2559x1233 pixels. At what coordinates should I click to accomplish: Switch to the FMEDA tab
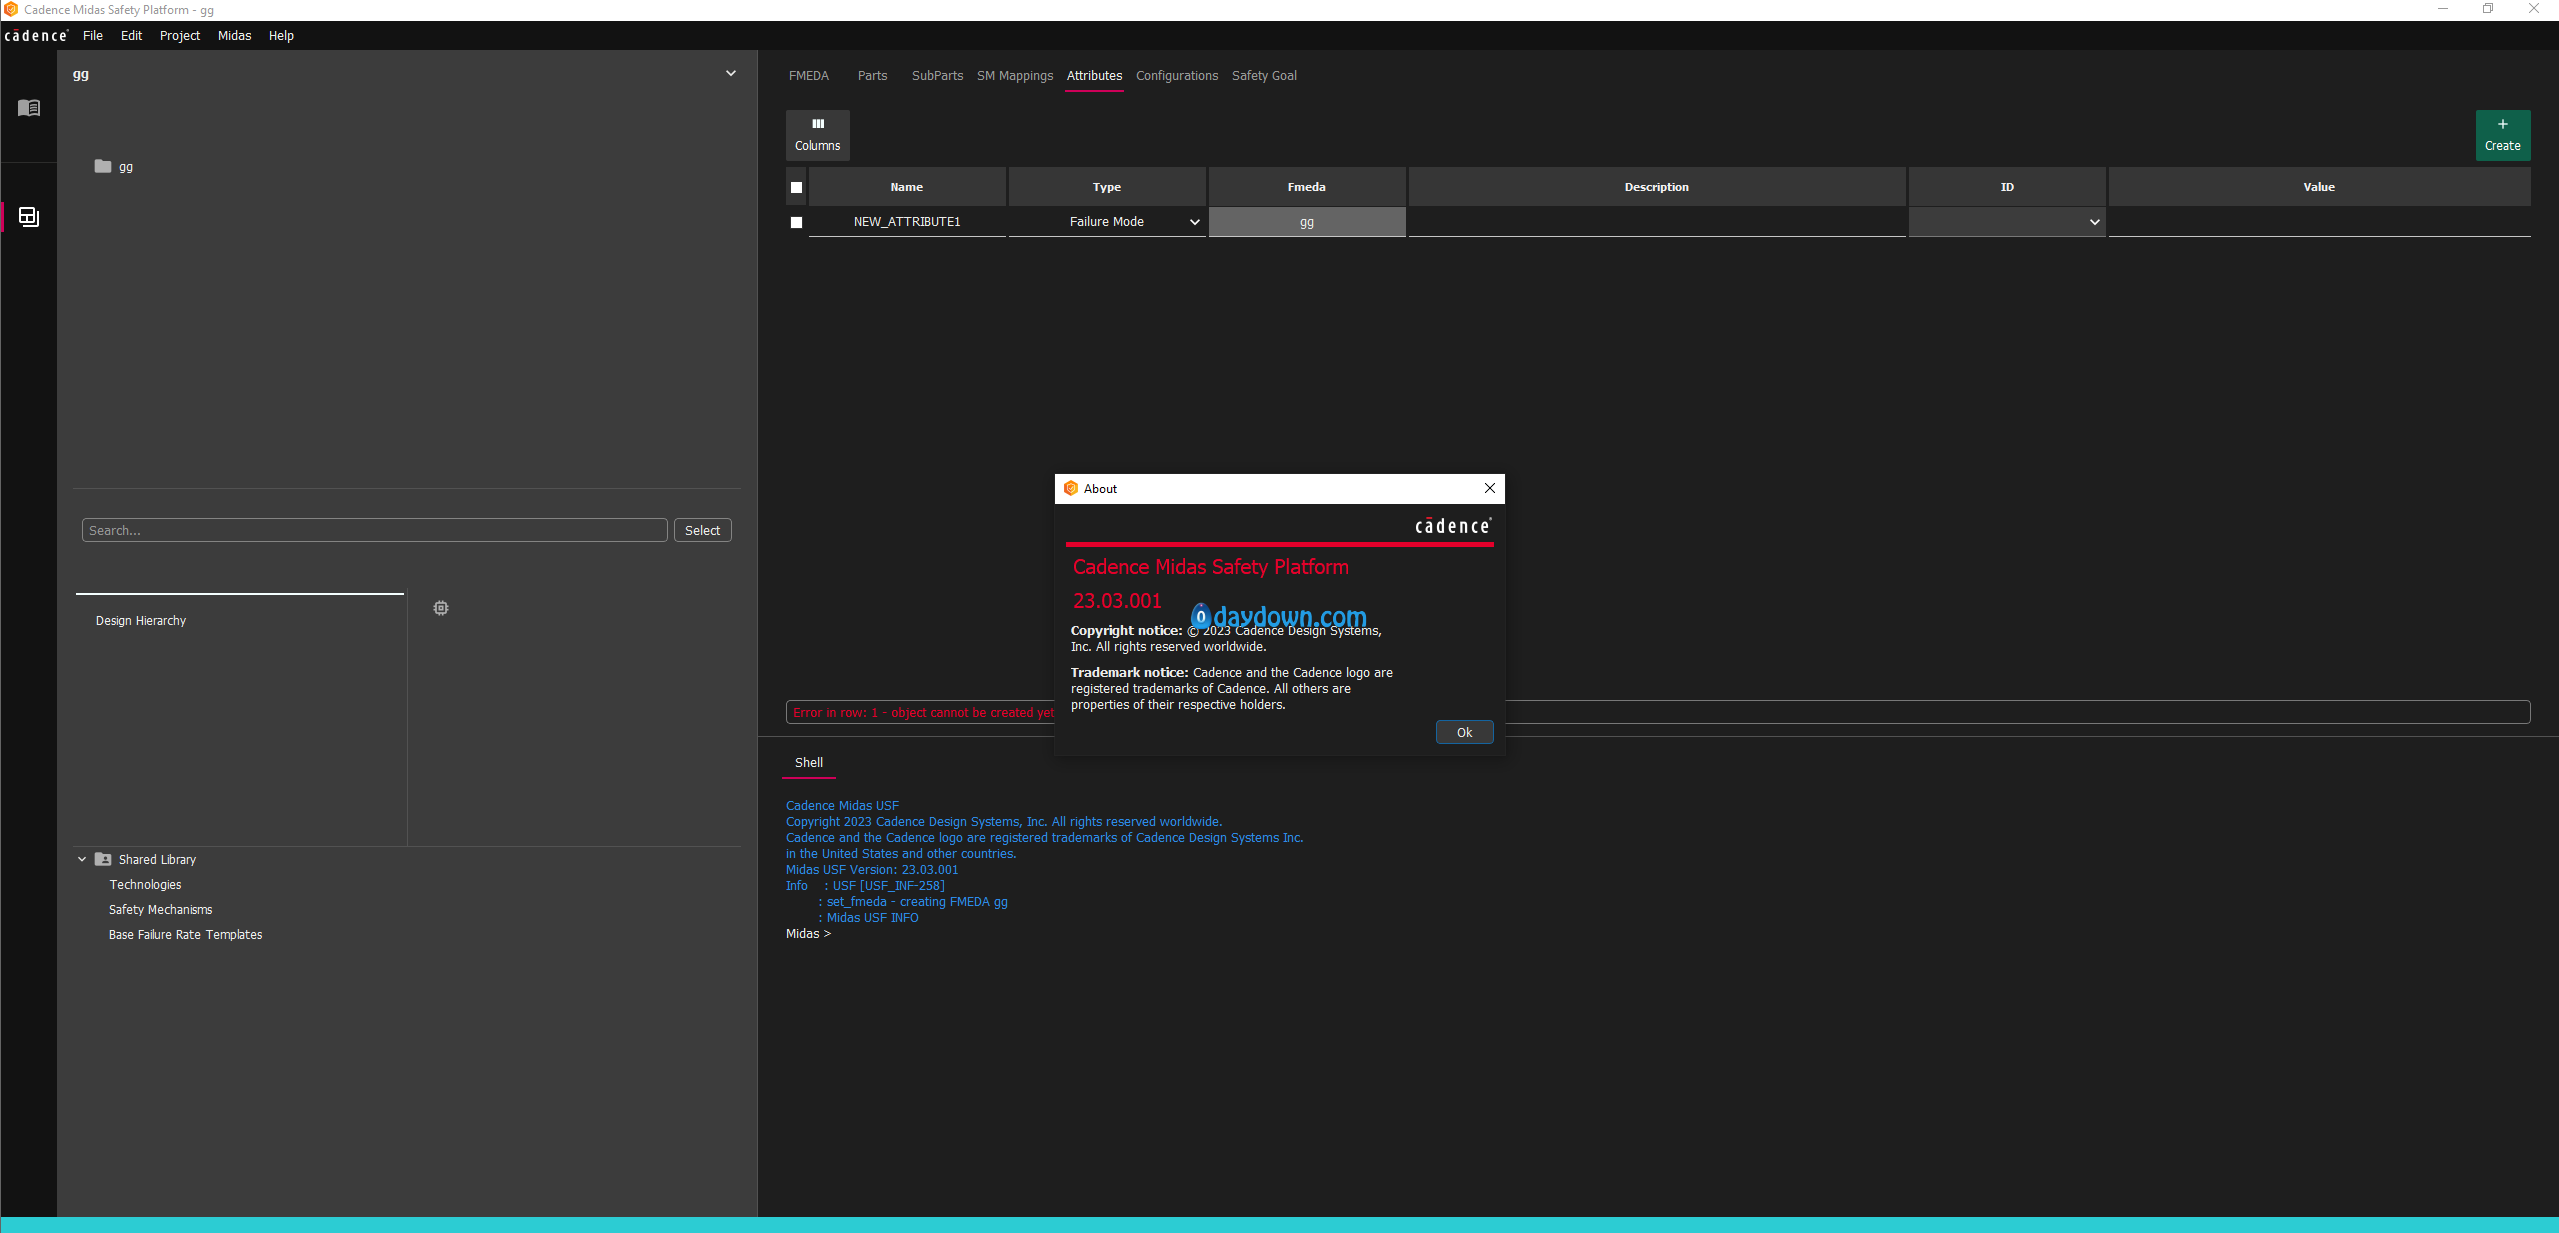pyautogui.click(x=808, y=76)
